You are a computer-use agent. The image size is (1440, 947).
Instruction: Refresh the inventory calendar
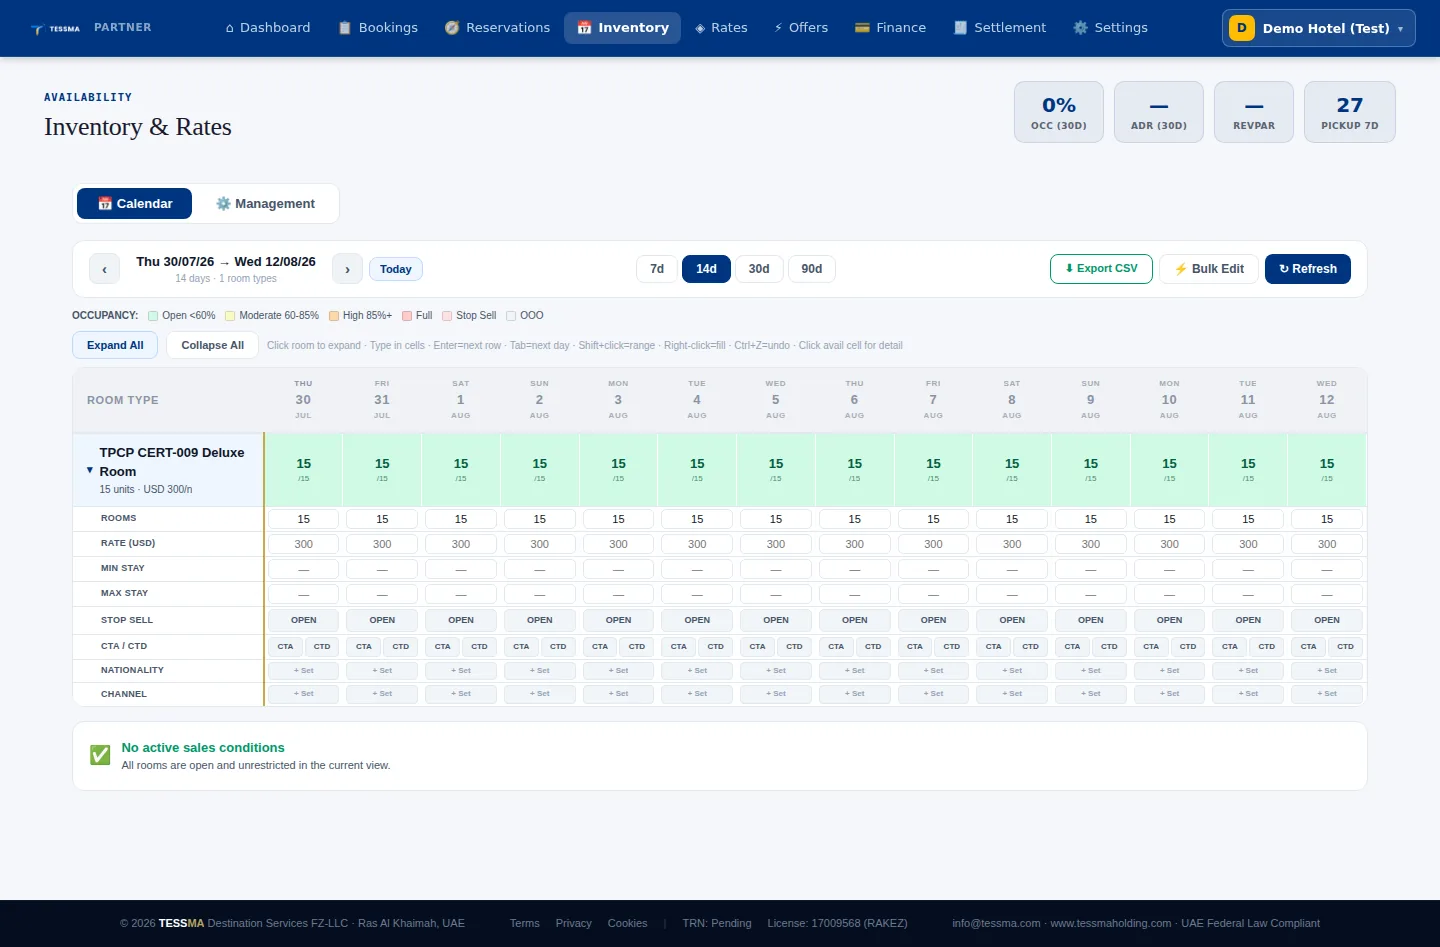pos(1308,269)
